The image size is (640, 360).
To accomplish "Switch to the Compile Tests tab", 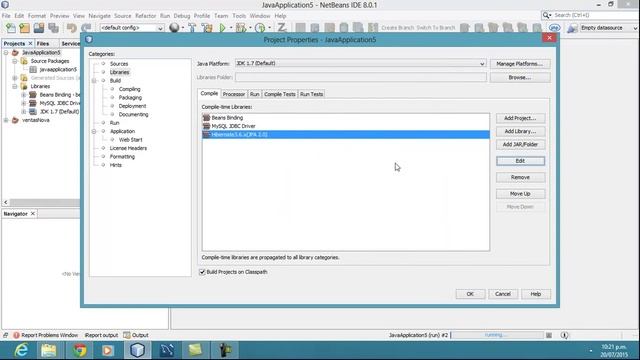I will [x=280, y=94].
